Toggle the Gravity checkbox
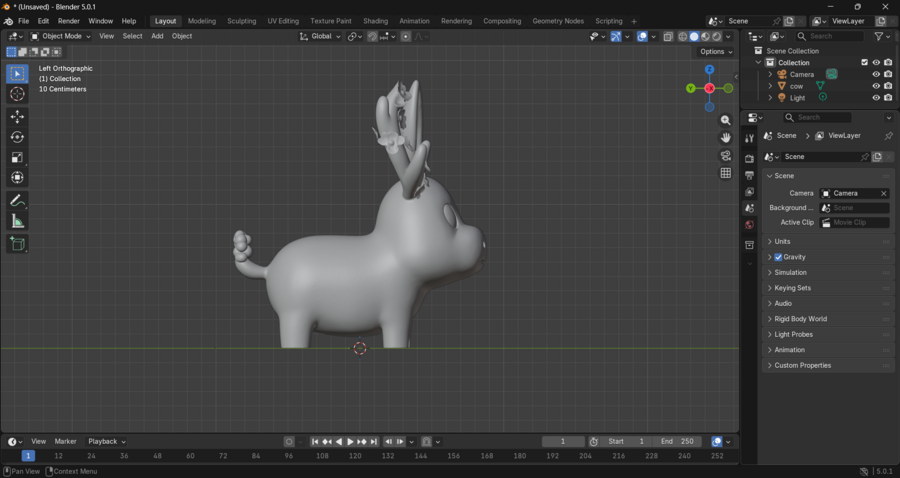900x478 pixels. (778, 257)
